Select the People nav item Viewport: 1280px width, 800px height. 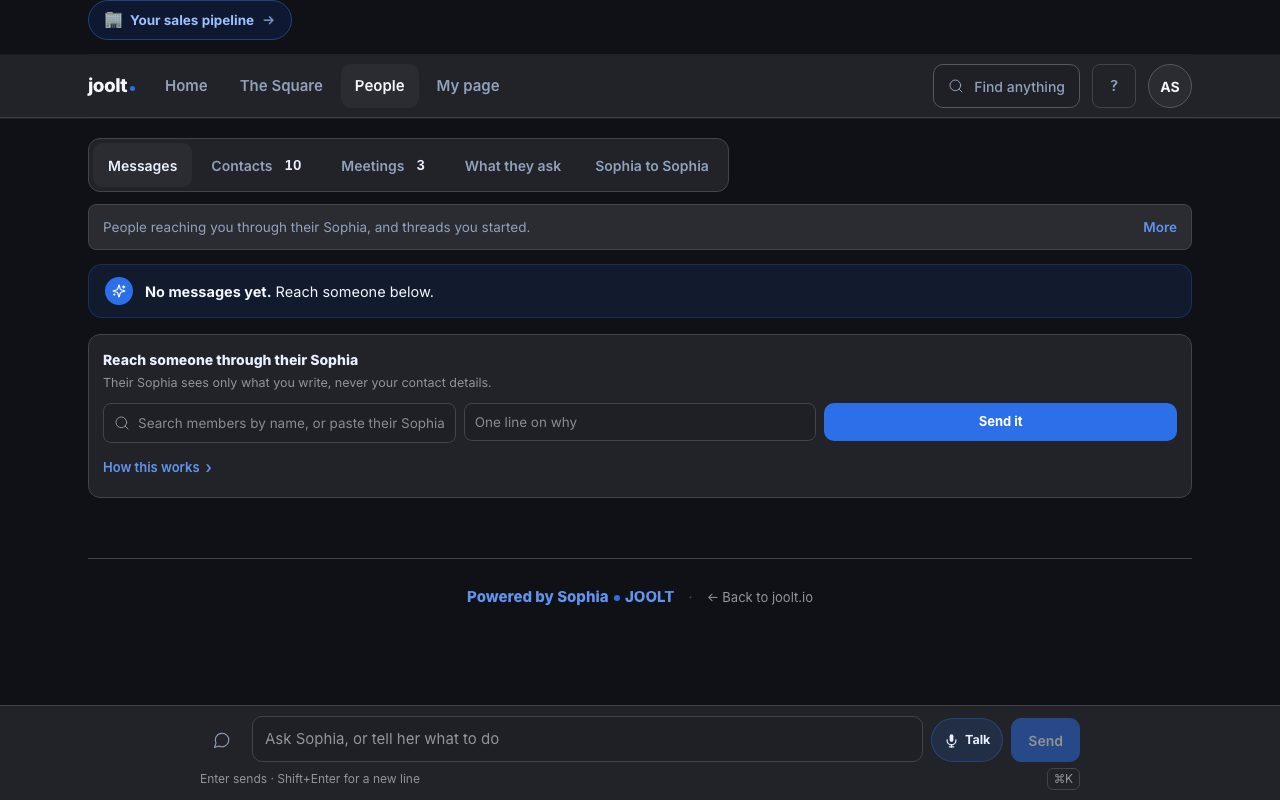pyautogui.click(x=380, y=86)
